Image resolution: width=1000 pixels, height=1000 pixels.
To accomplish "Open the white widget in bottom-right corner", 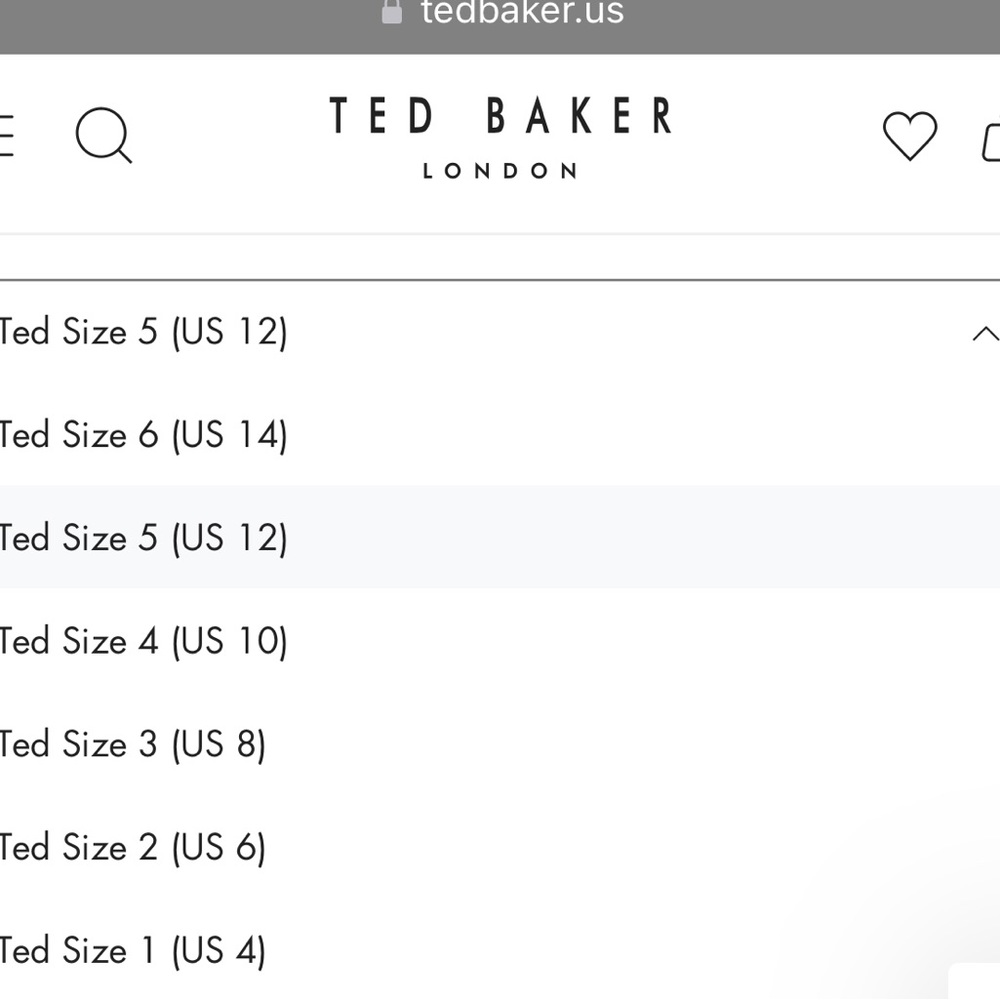I will tap(975, 982).
